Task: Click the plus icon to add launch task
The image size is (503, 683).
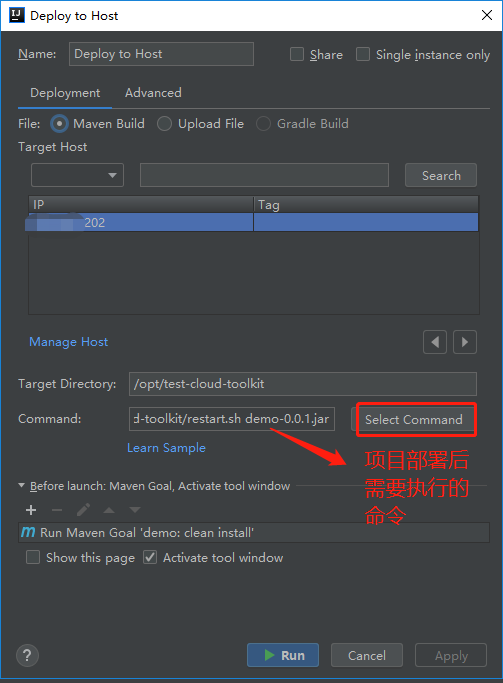Action: pyautogui.click(x=31, y=510)
